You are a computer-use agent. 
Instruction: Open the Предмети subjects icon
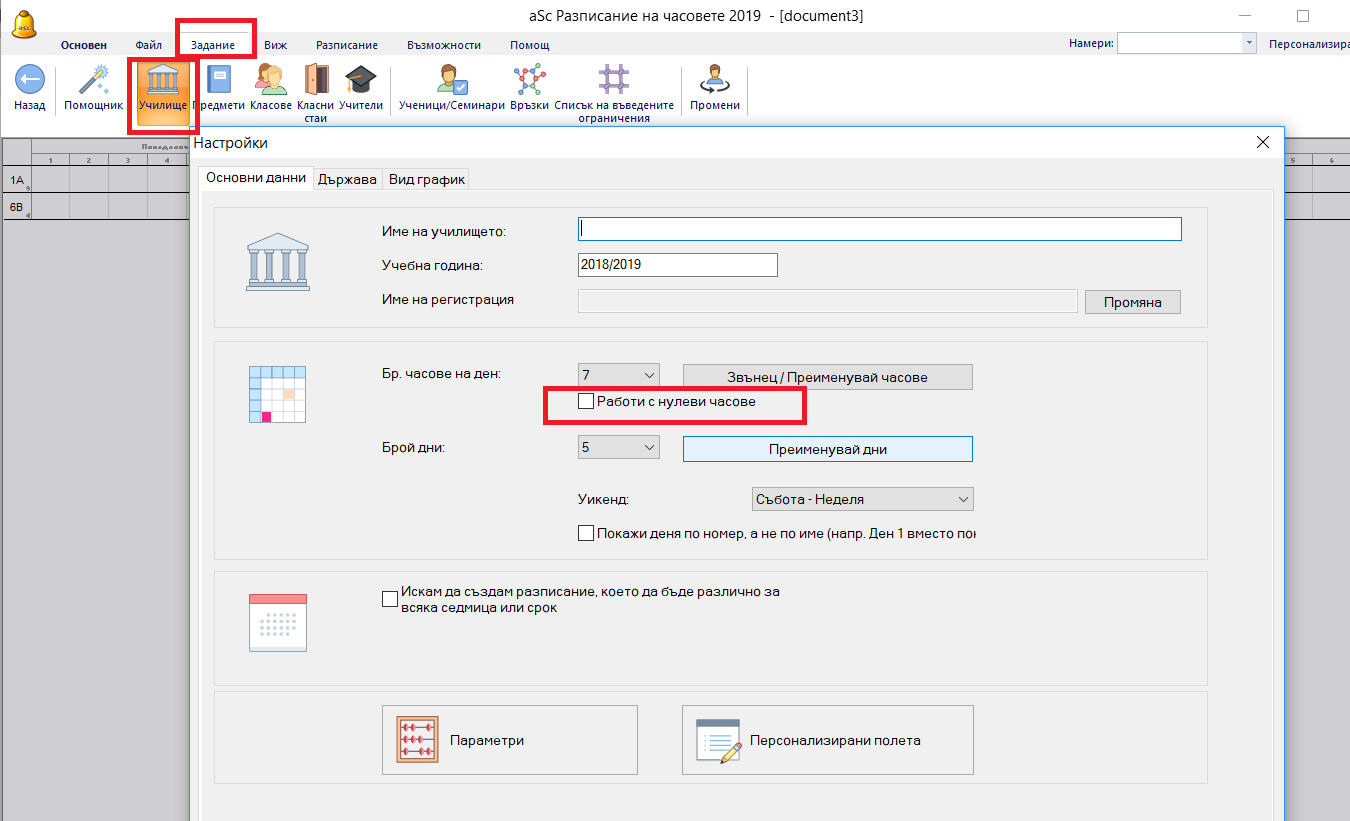pos(218,81)
